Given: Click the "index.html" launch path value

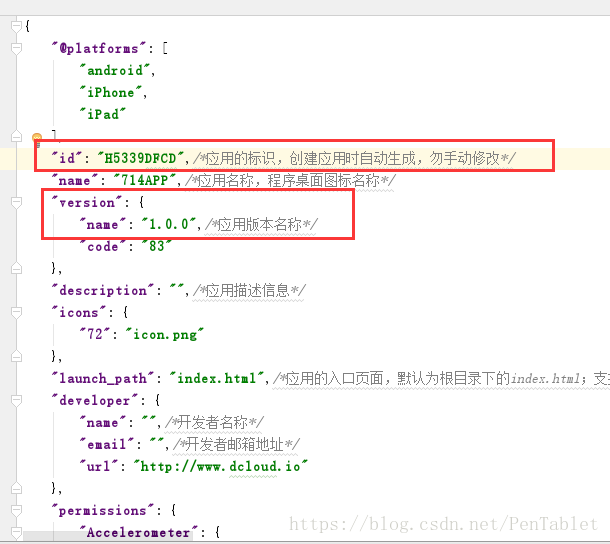Looking at the screenshot, I should coord(217,378).
